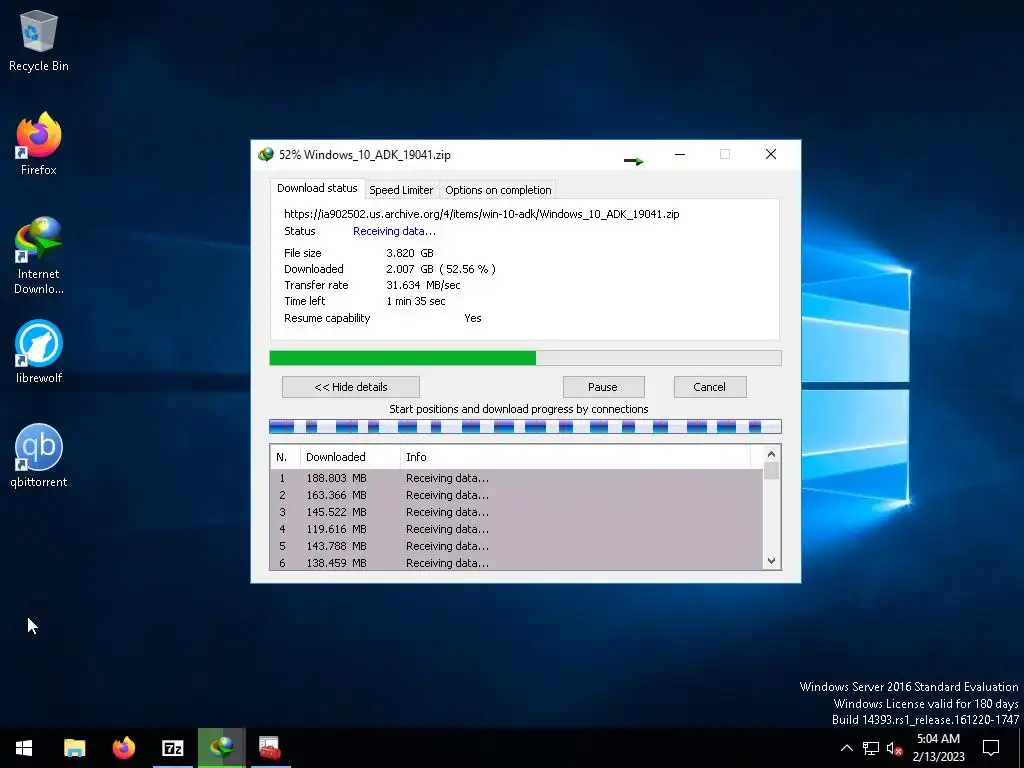Image resolution: width=1024 pixels, height=768 pixels.
Task: Open the Recycle Bin desktop icon
Action: coord(39,40)
